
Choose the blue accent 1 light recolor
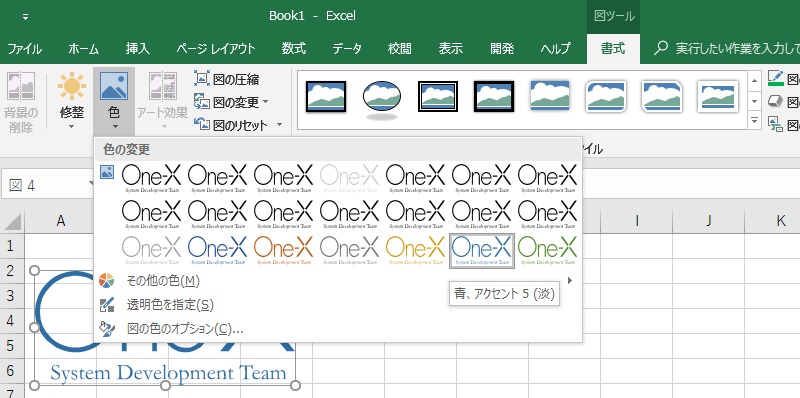coord(217,251)
